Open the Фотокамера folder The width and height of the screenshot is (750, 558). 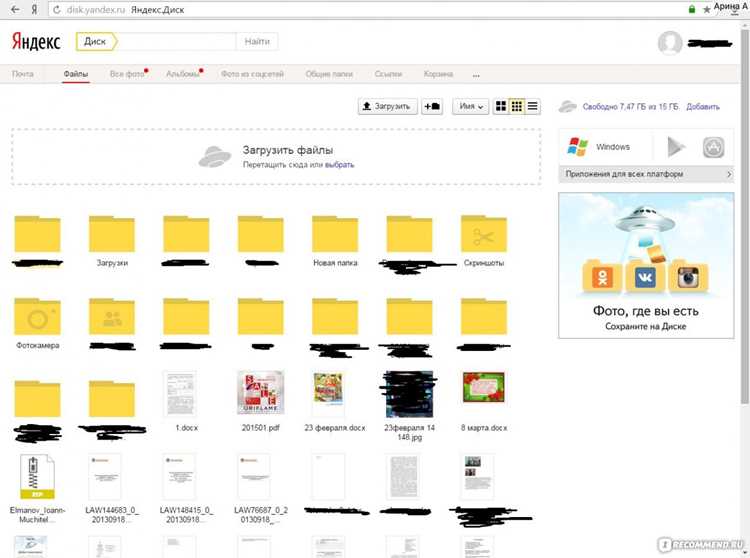click(37, 317)
